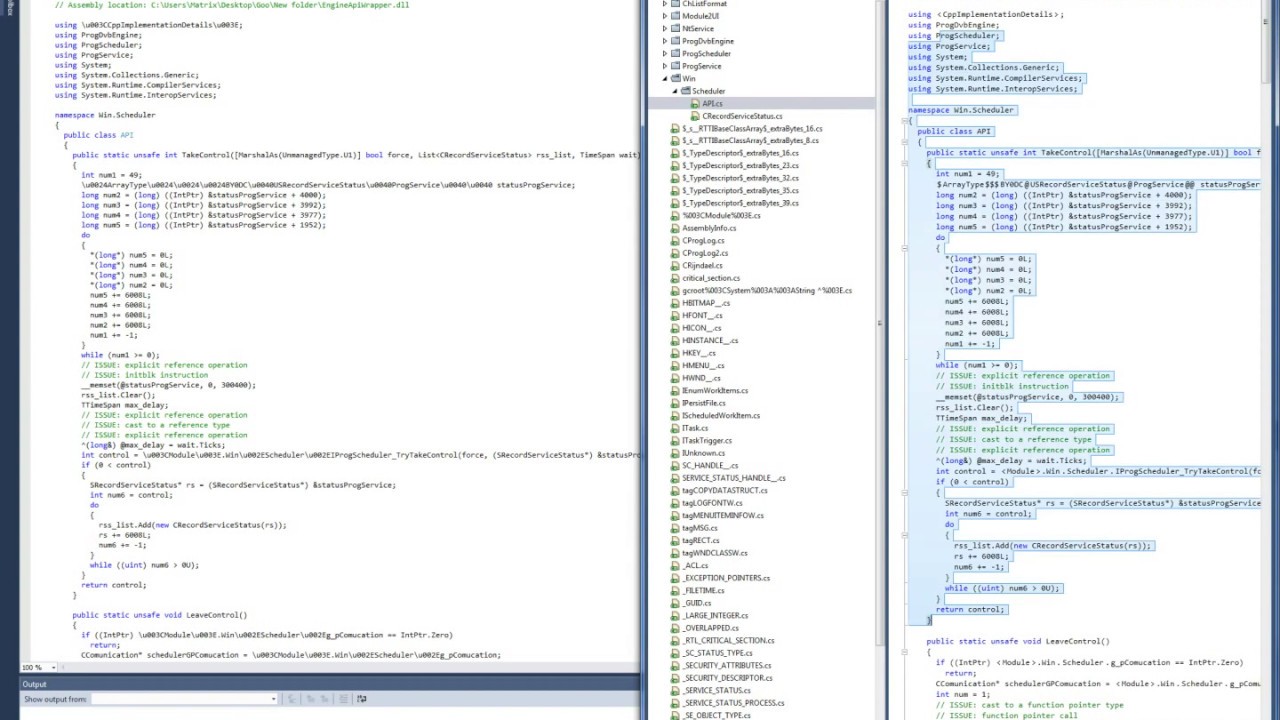Expand the ProgScheduler folder node
1280x720 pixels.
(665, 54)
